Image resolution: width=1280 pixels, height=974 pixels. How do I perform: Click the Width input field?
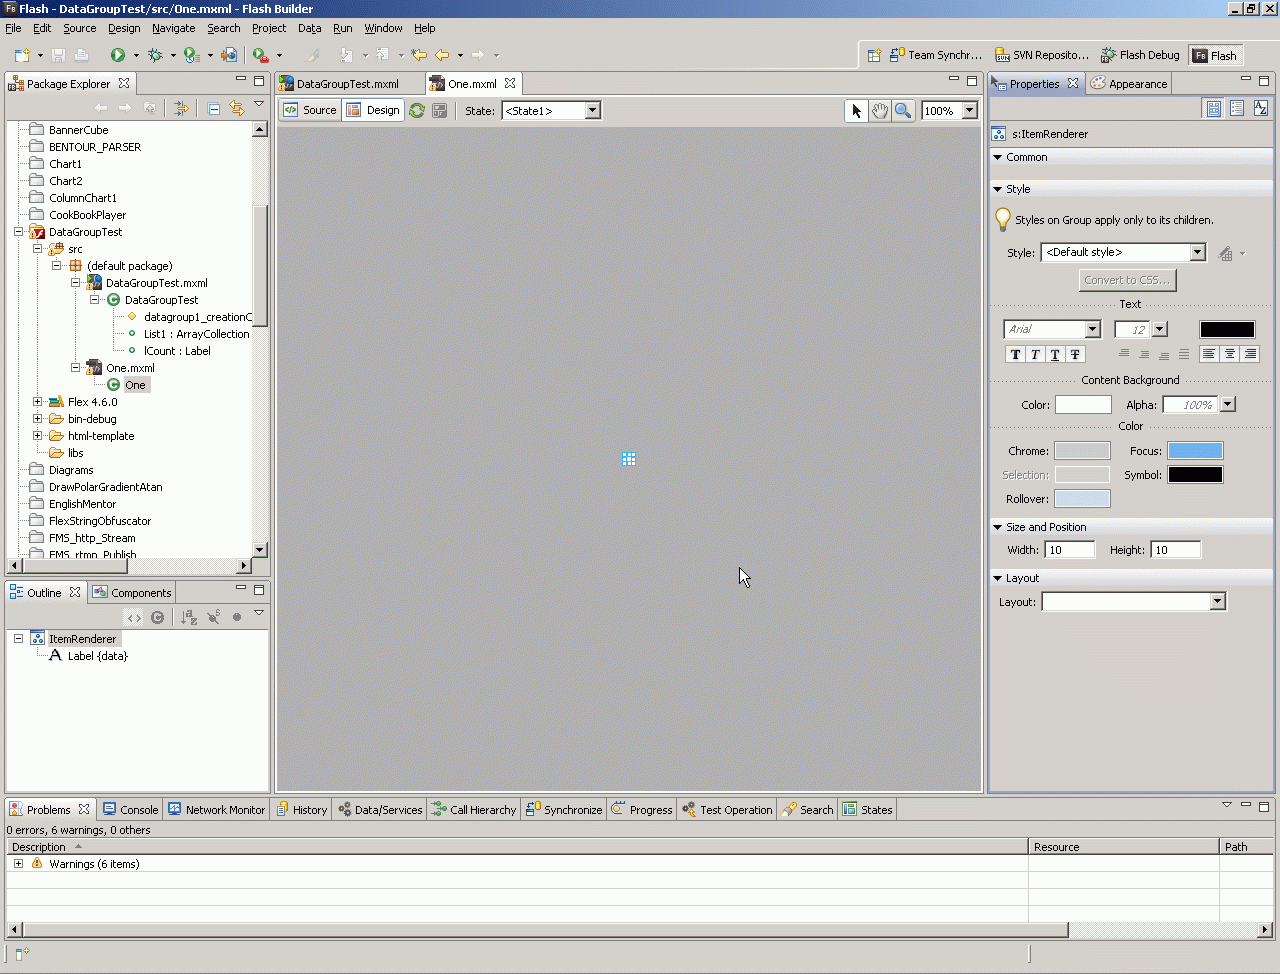pos(1070,550)
